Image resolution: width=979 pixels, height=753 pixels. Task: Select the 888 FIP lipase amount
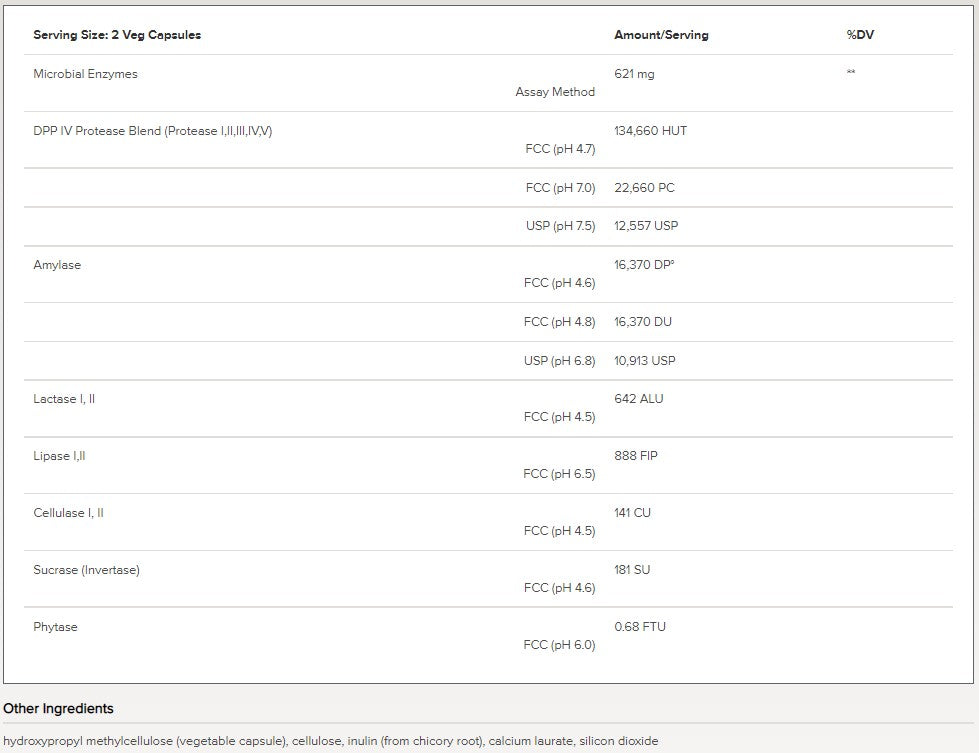click(x=636, y=456)
